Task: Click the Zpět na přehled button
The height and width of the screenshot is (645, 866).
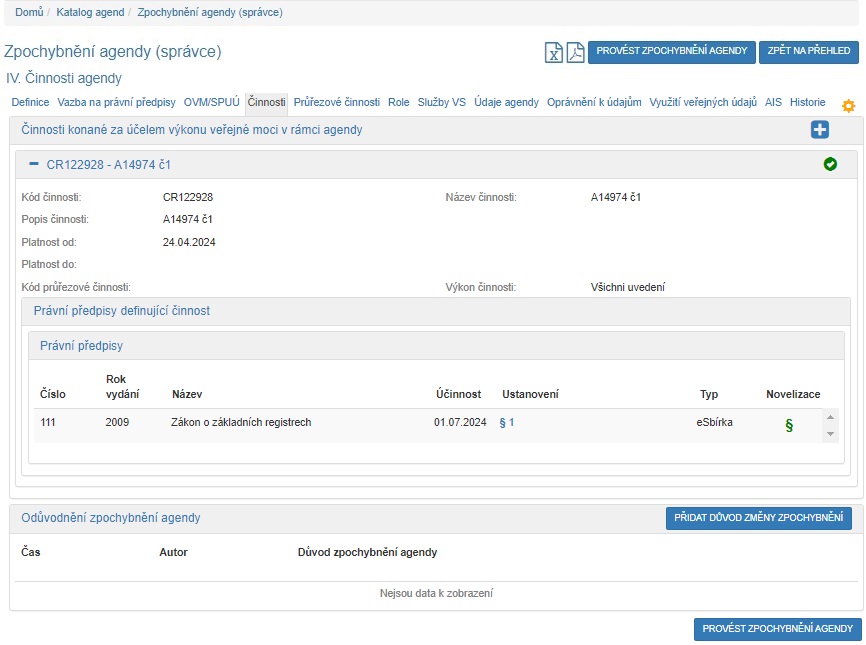Action: pyautogui.click(x=808, y=51)
